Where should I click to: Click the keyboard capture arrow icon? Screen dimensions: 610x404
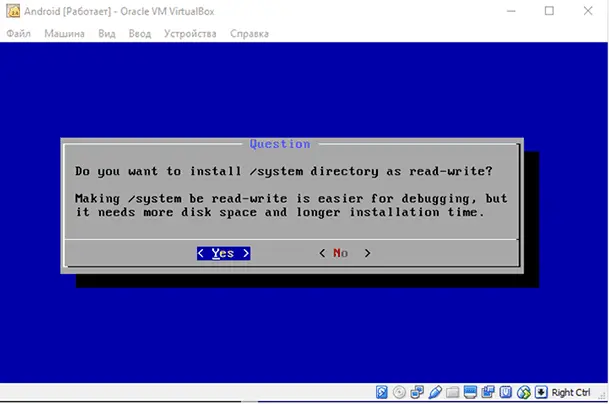click(x=541, y=392)
